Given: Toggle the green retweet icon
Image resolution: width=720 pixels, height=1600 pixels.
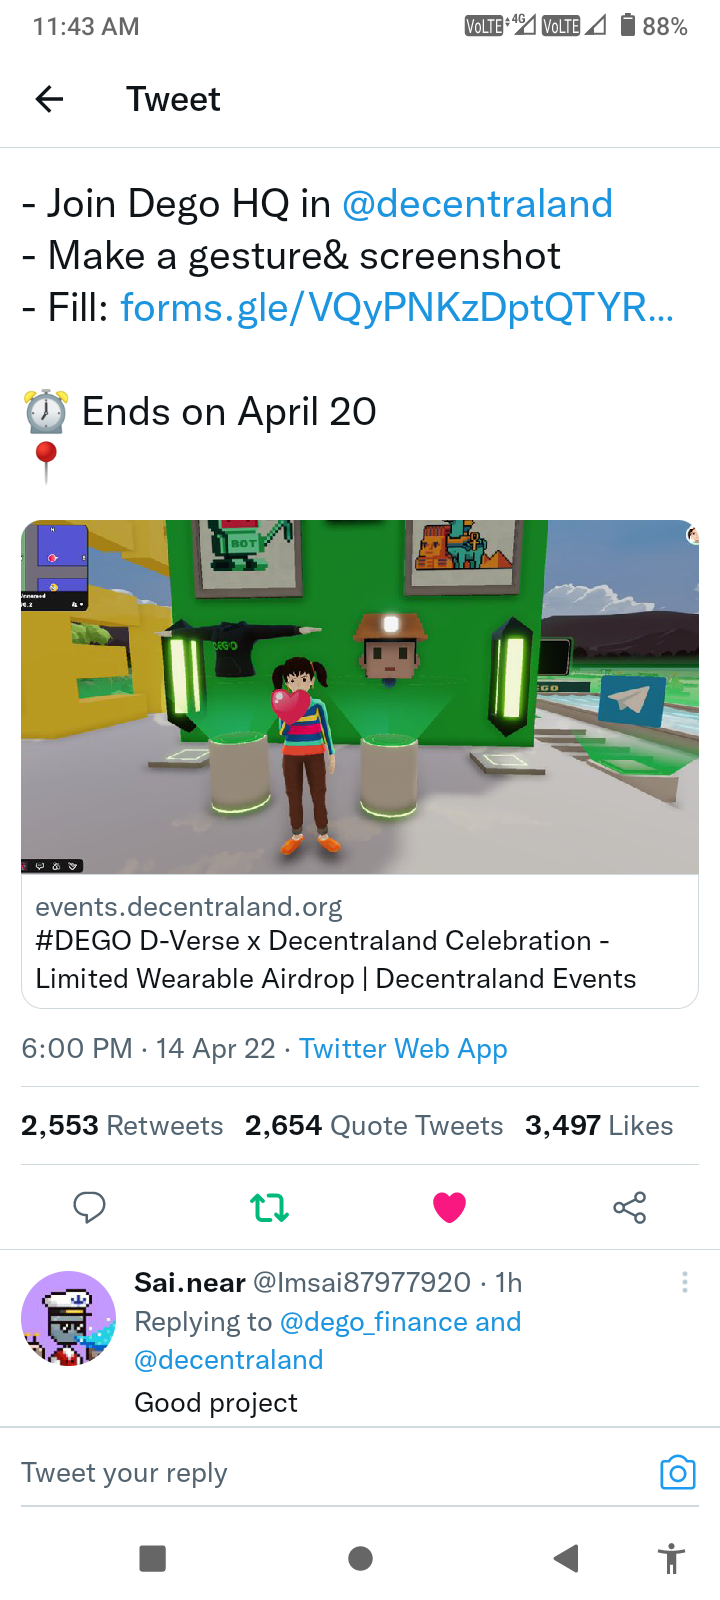Looking at the screenshot, I should (x=269, y=1207).
